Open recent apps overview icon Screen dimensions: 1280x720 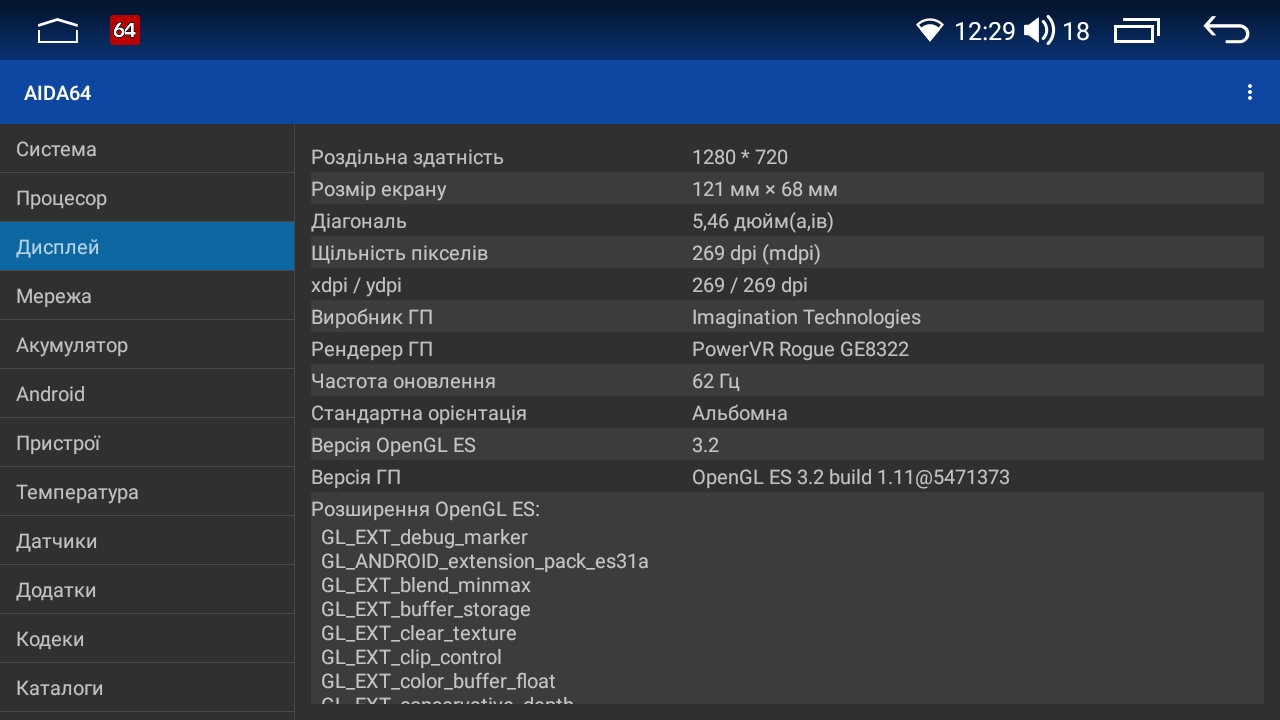click(x=1137, y=31)
